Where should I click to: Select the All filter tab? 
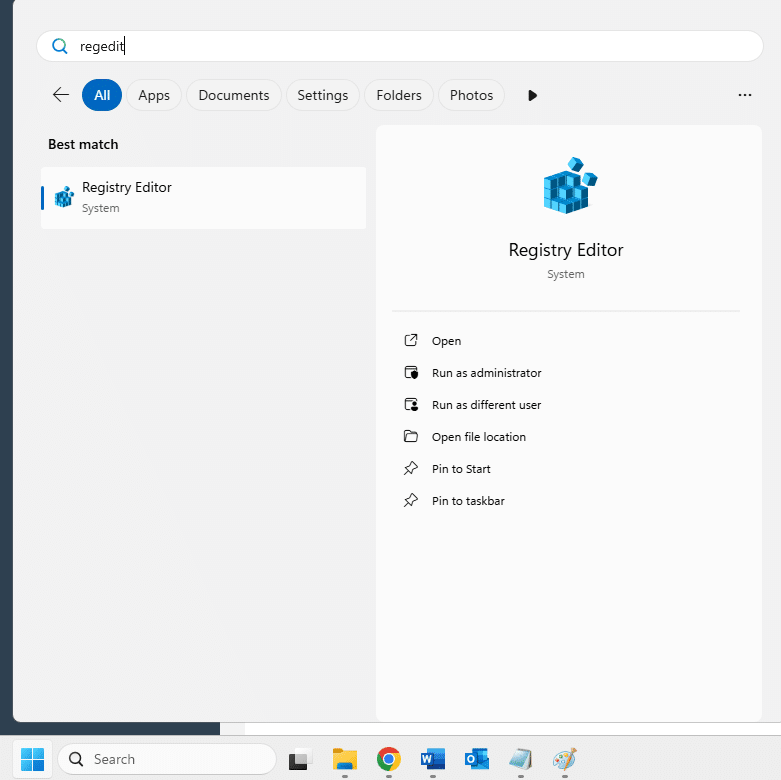pos(102,95)
